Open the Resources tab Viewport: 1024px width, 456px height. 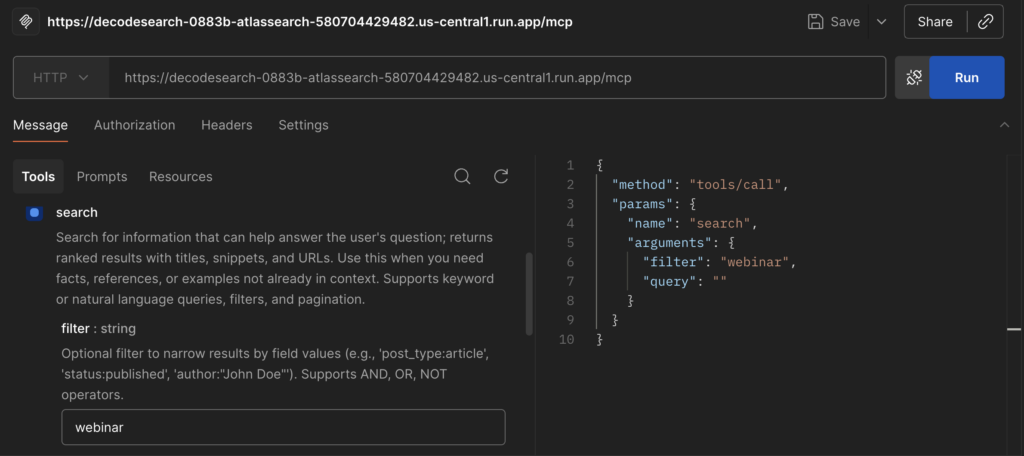[180, 176]
